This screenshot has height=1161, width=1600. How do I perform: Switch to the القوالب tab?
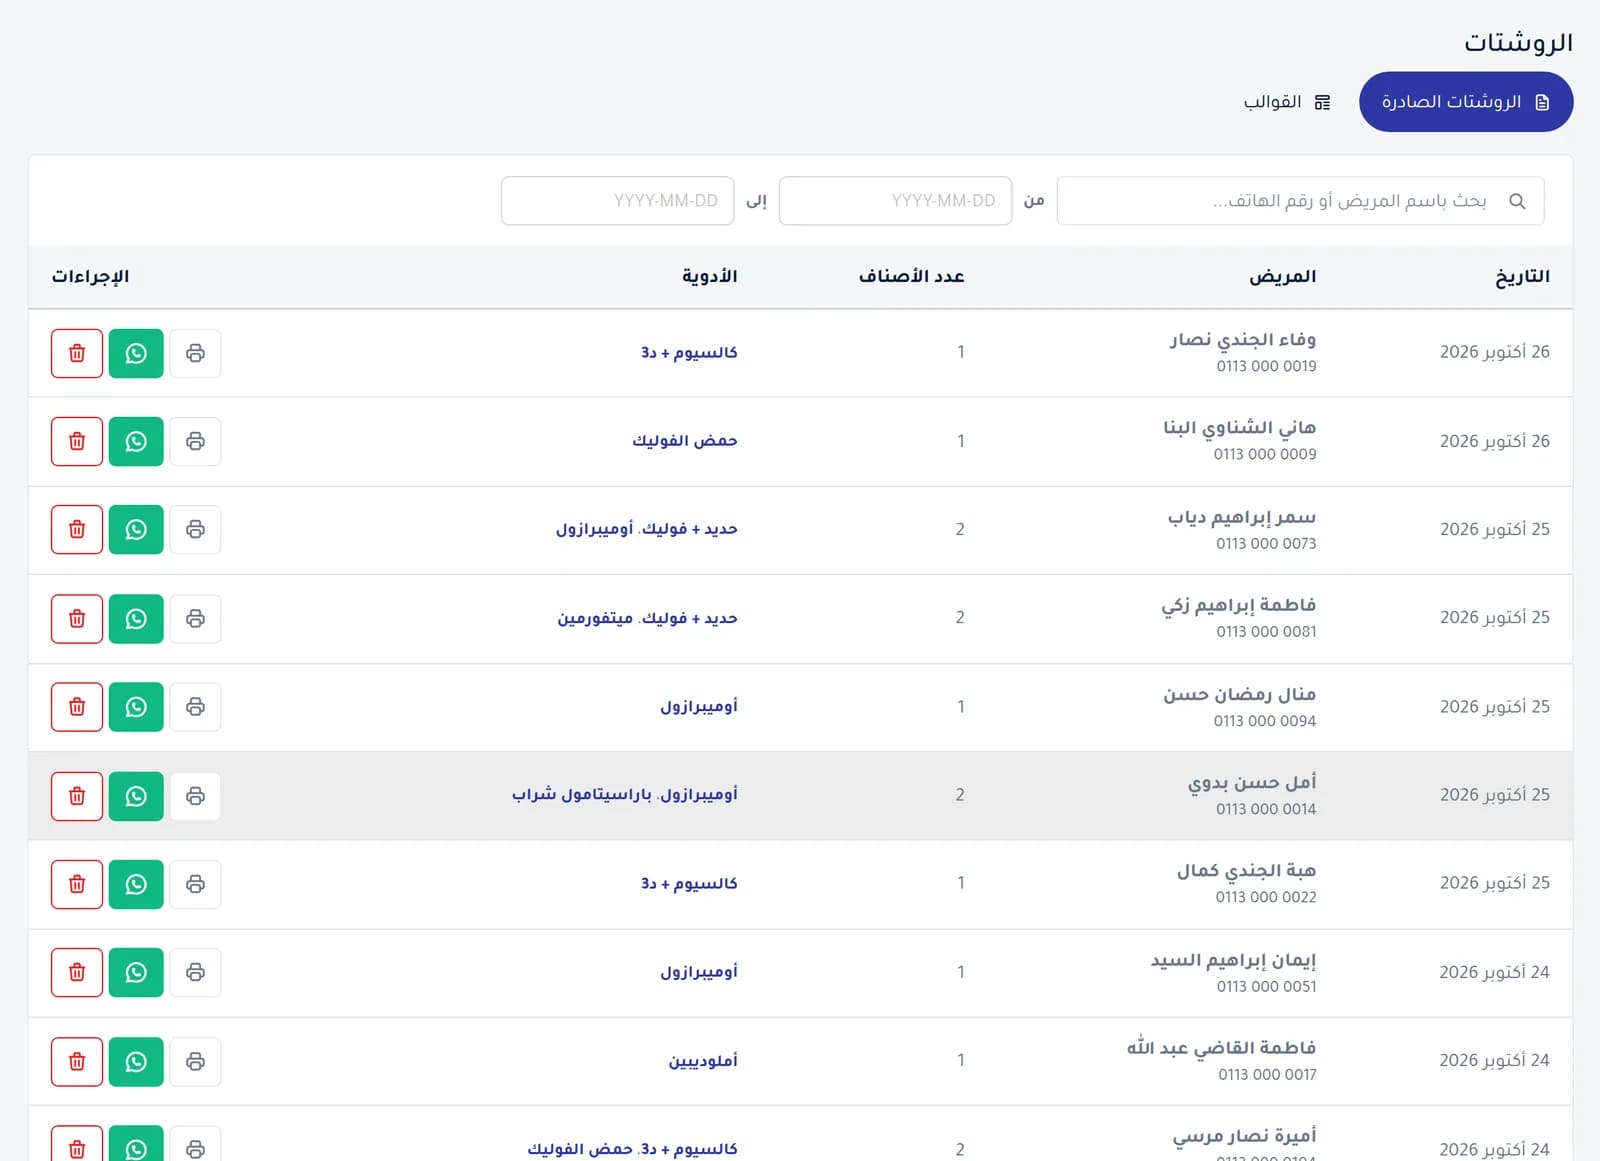point(1287,102)
